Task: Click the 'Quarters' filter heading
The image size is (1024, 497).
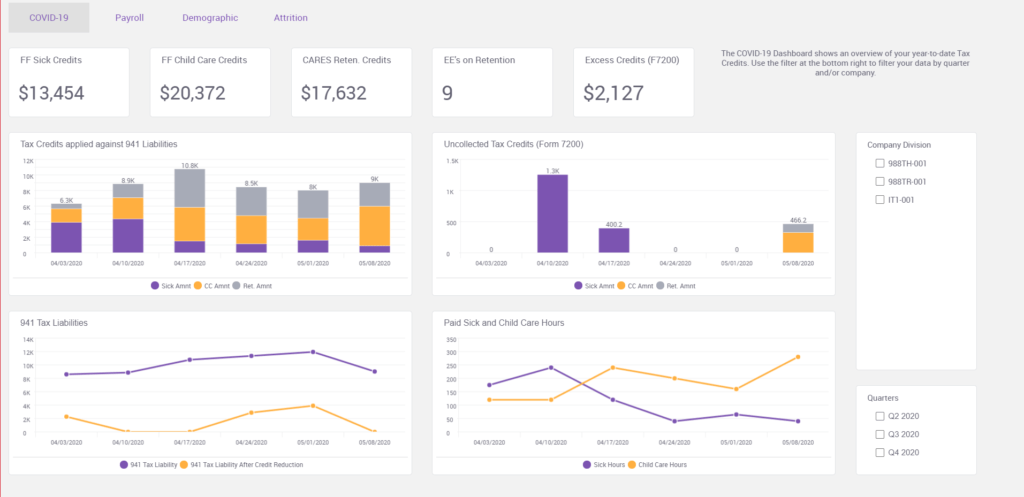Action: pyautogui.click(x=882, y=398)
